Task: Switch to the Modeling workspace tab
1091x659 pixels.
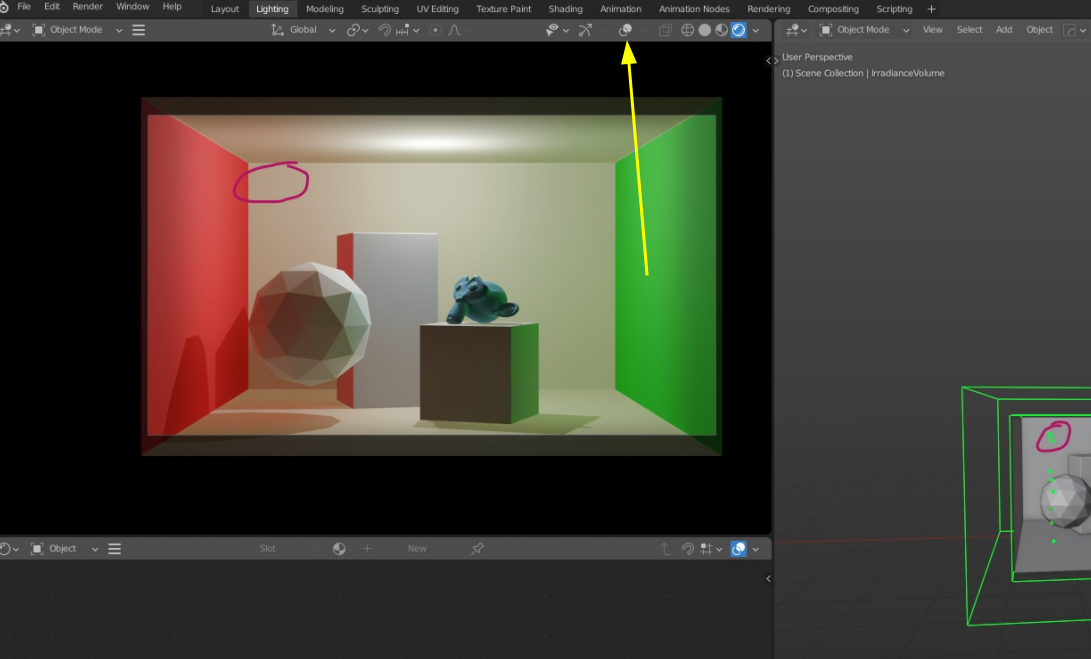Action: 325,9
